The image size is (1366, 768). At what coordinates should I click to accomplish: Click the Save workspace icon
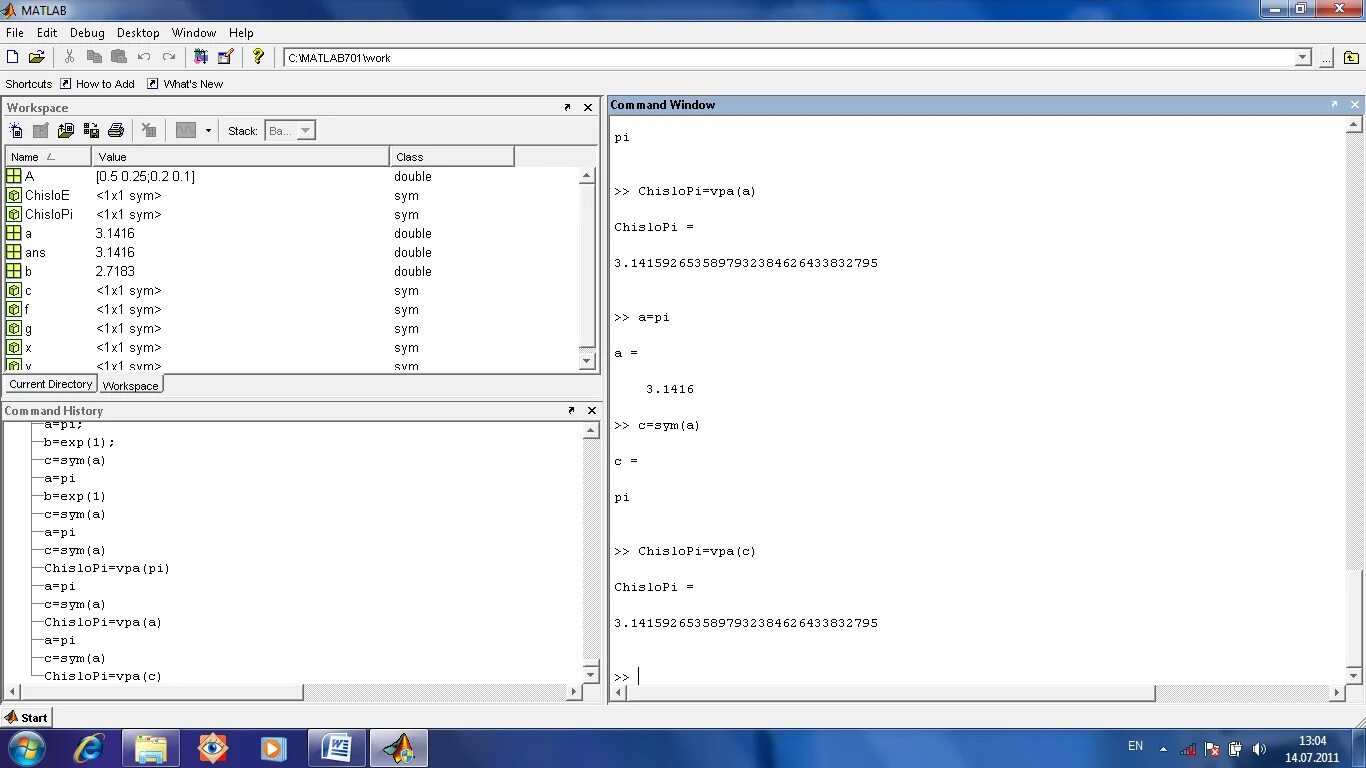91,130
